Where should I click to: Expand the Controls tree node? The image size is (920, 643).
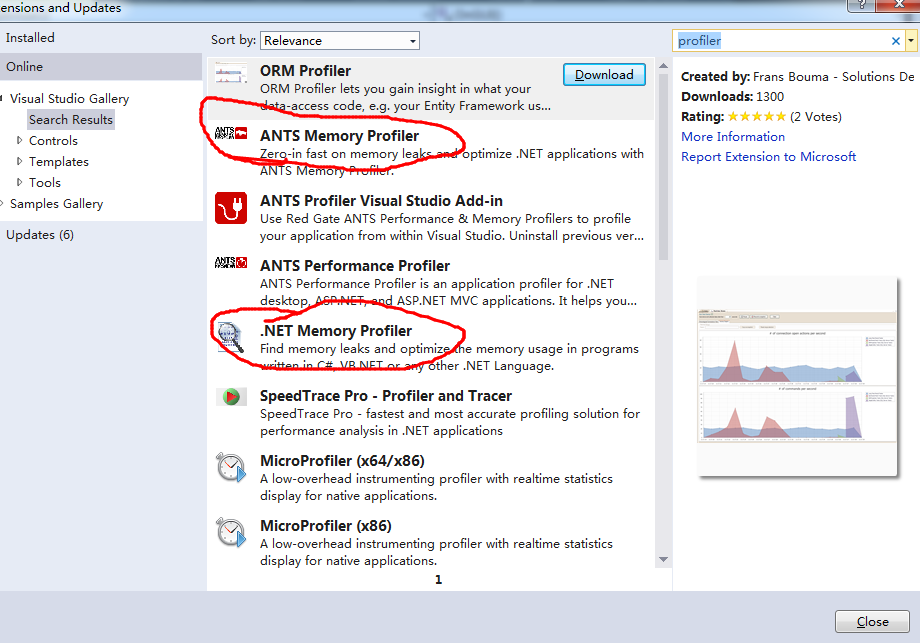19,140
